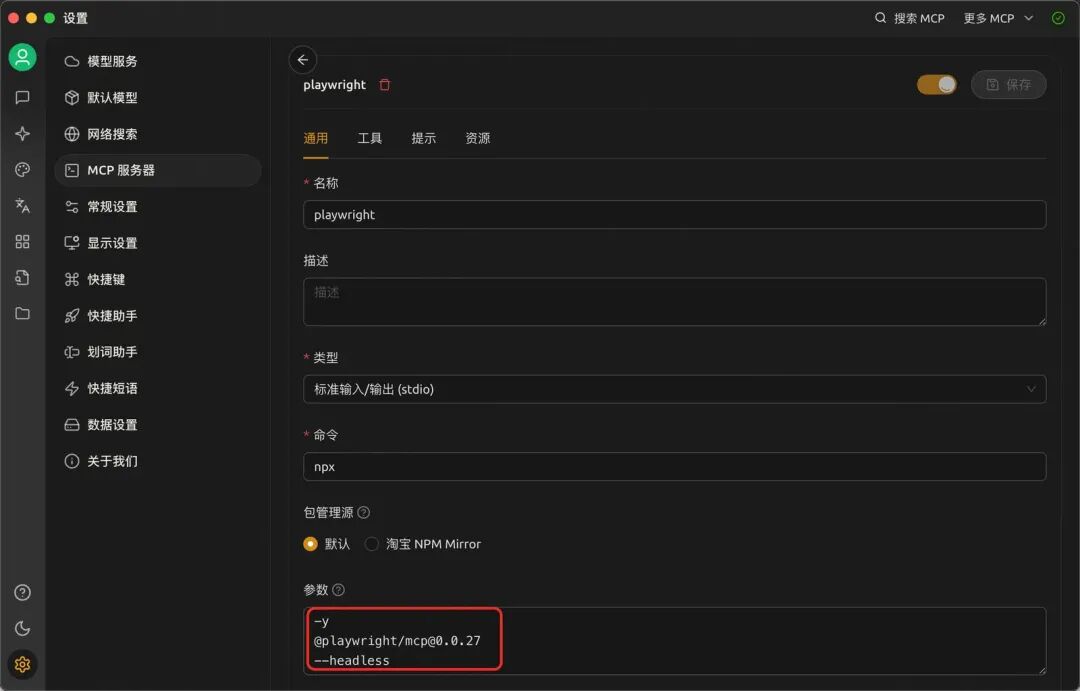The width and height of the screenshot is (1080, 691).
Task: Click help icon next to 包管理源
Action: pos(364,513)
